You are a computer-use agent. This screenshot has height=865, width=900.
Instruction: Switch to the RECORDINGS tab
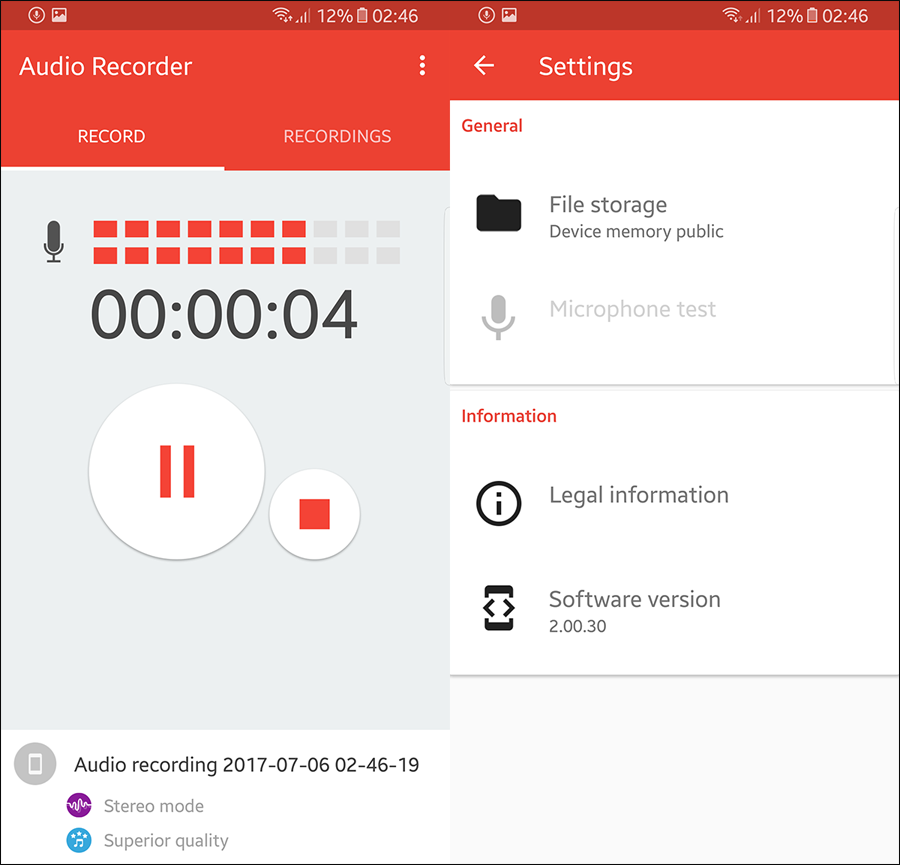click(x=337, y=136)
